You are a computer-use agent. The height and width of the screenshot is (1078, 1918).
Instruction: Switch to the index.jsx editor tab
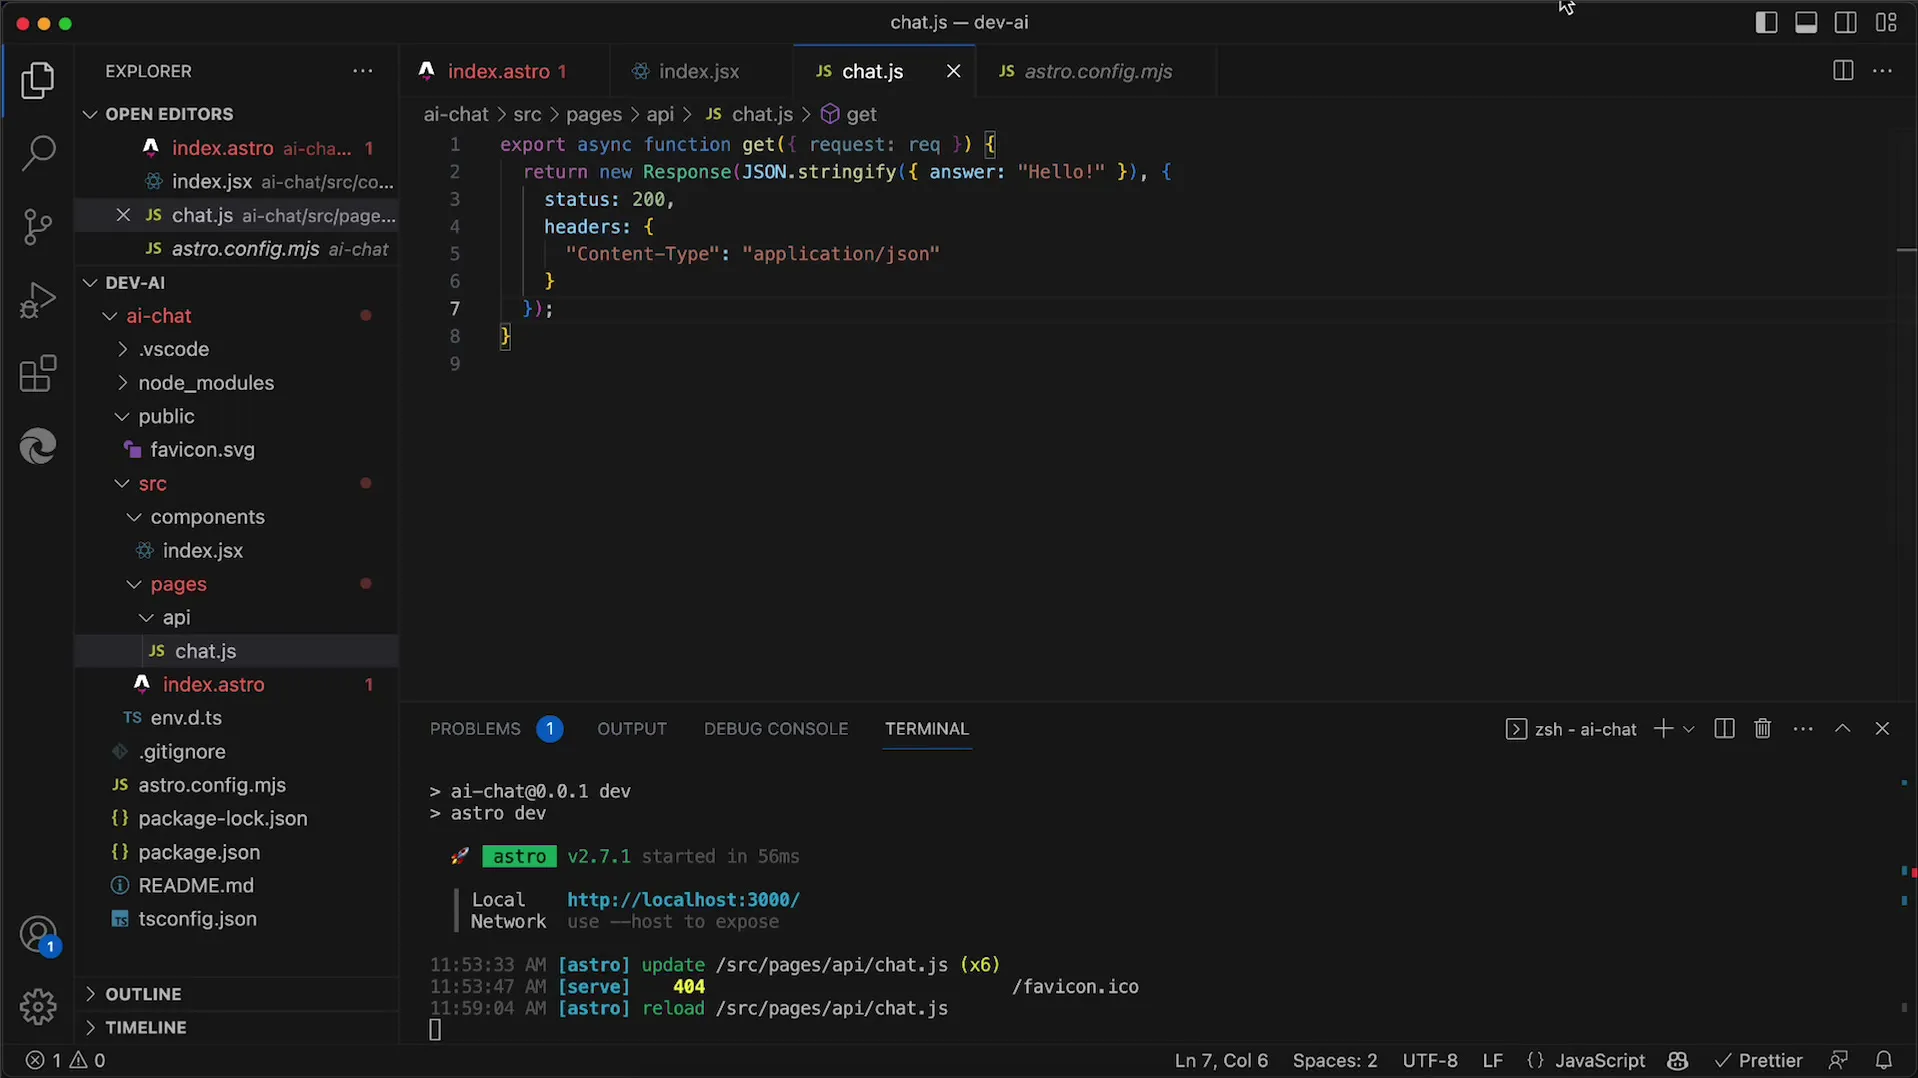pyautogui.click(x=698, y=71)
